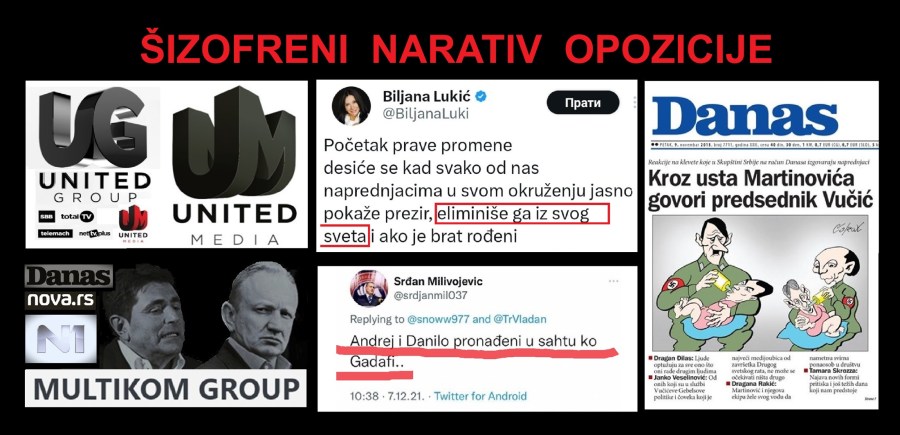
Task: Click the small red UM United Media logo
Action: tap(133, 224)
